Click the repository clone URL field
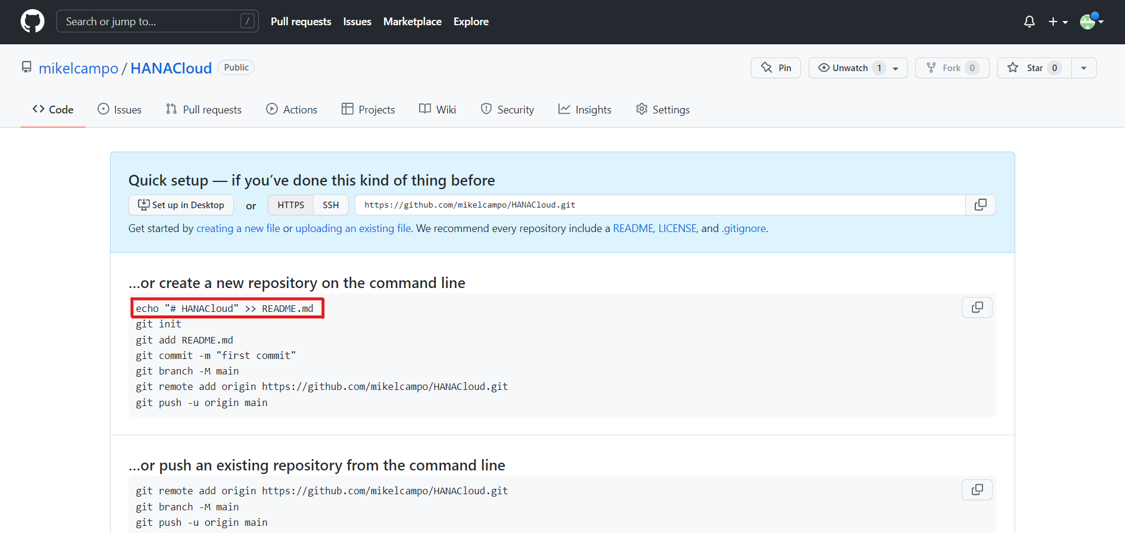This screenshot has width=1127, height=536. point(660,205)
